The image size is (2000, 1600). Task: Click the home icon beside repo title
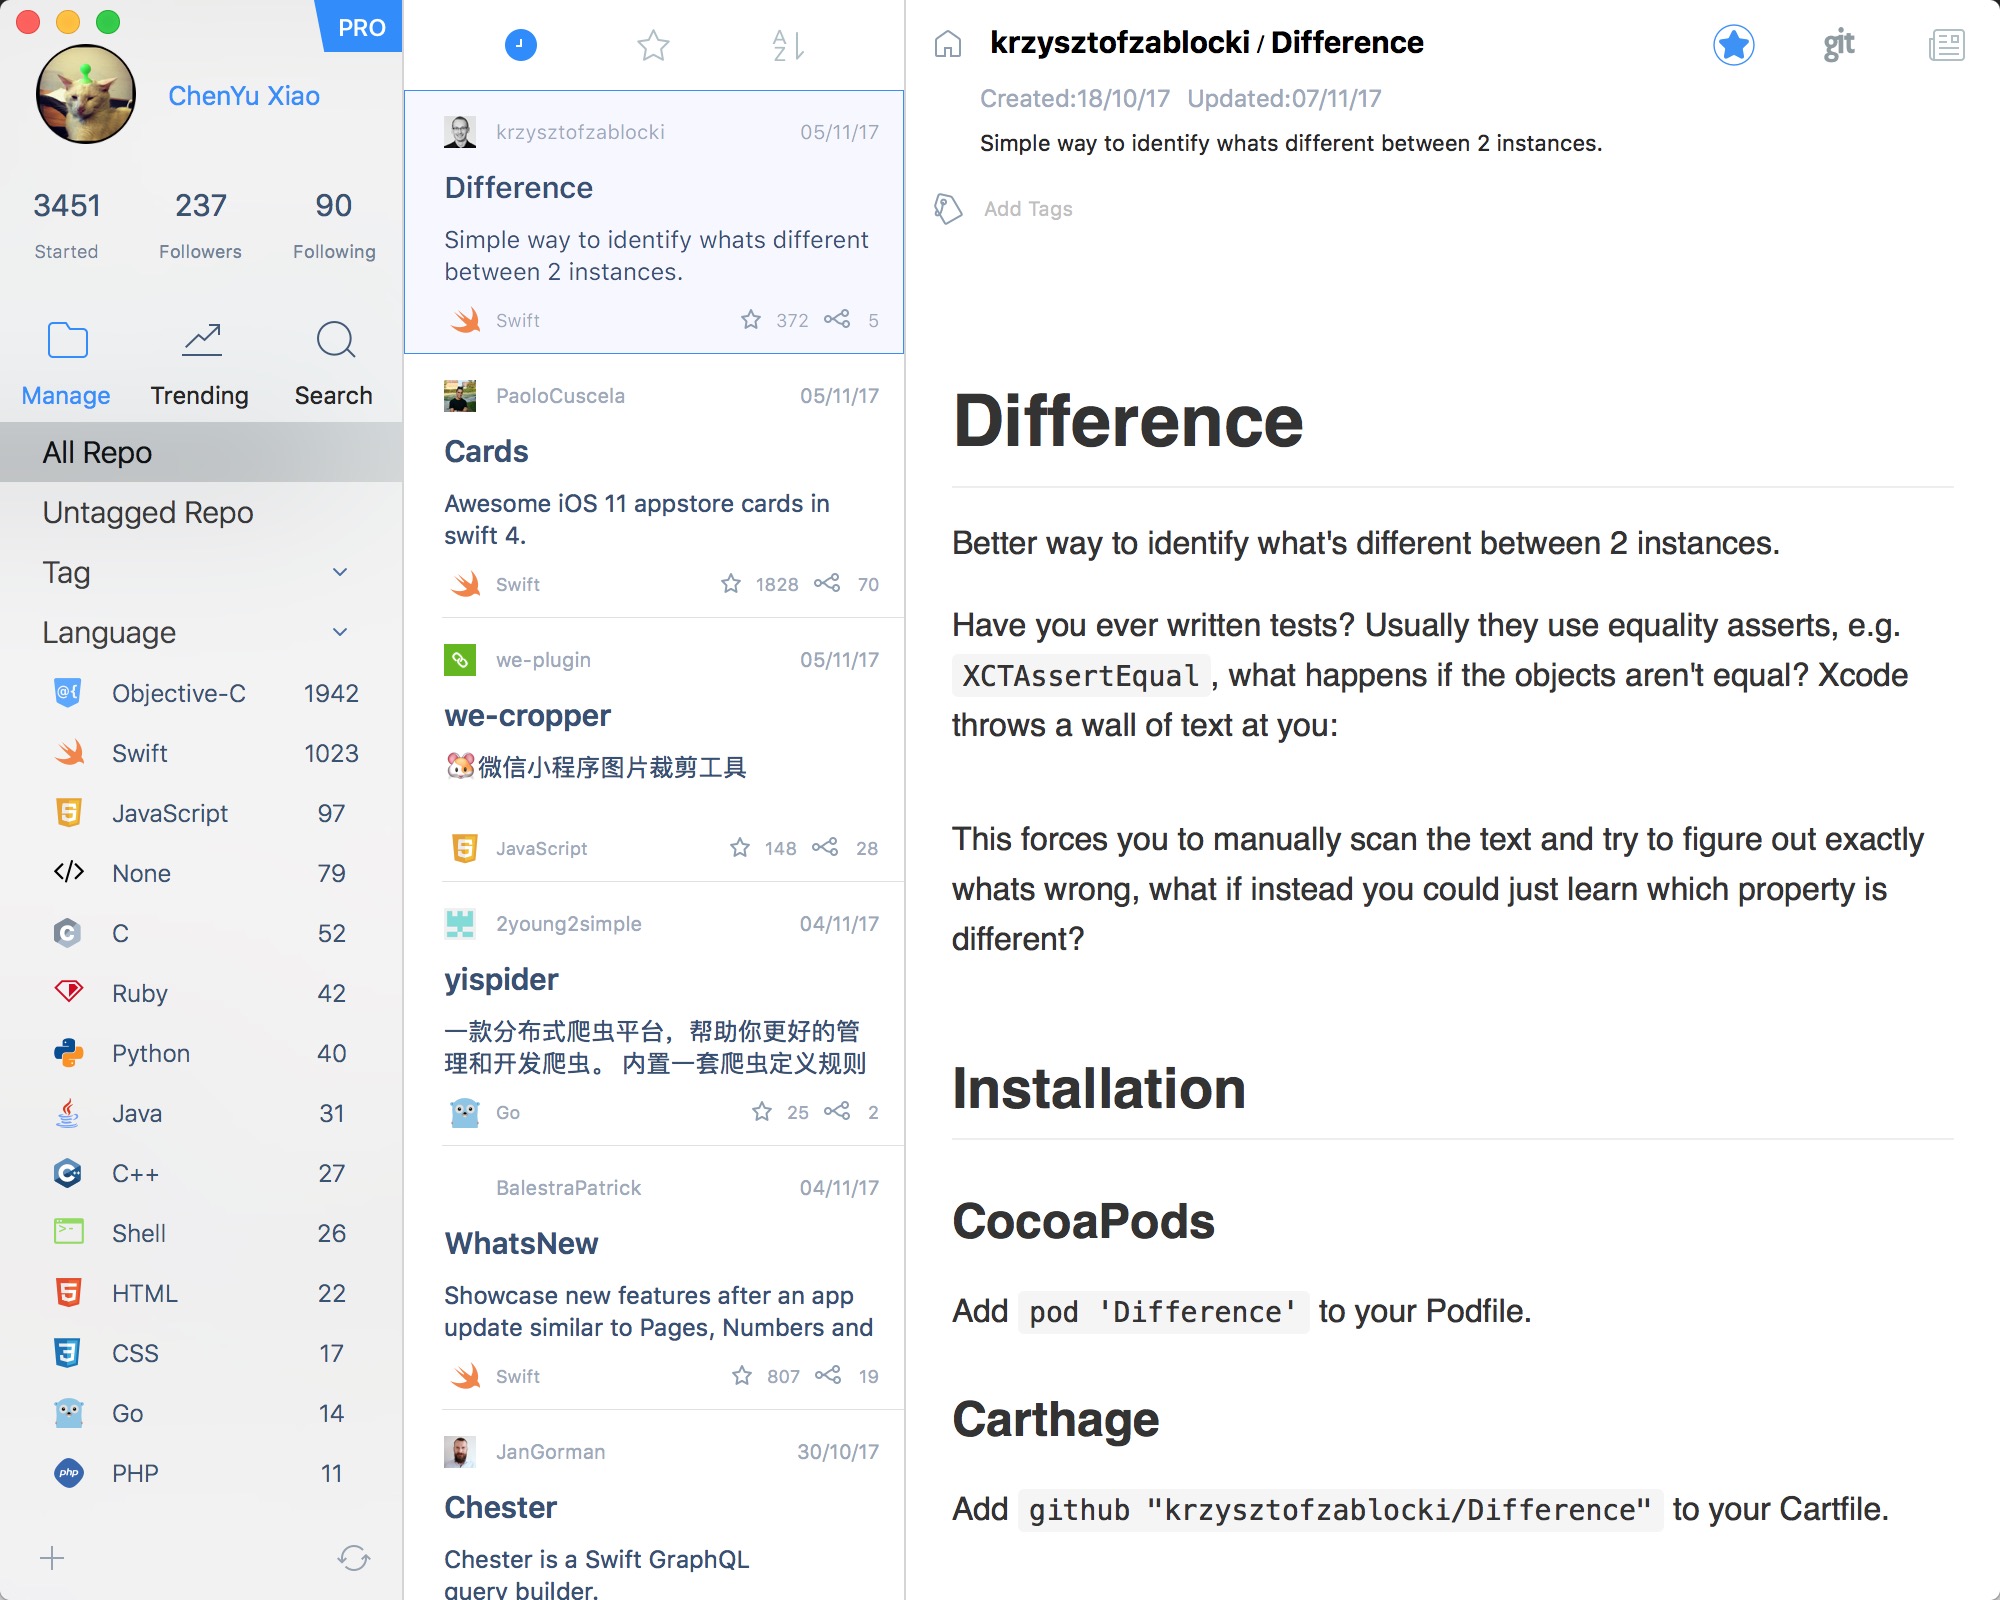(x=947, y=44)
